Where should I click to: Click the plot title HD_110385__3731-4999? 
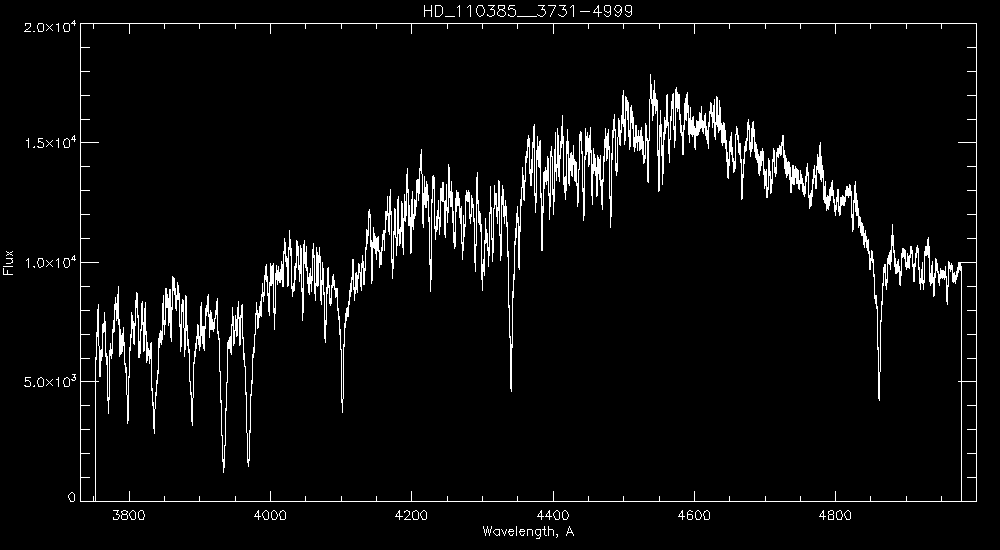click(528, 11)
